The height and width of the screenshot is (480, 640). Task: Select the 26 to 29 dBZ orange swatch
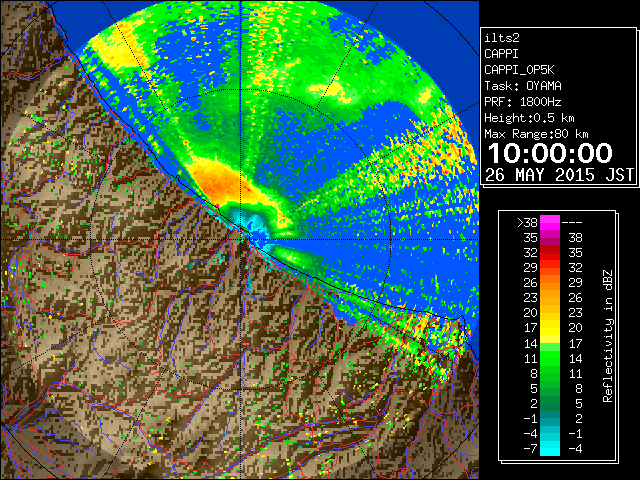550,282
